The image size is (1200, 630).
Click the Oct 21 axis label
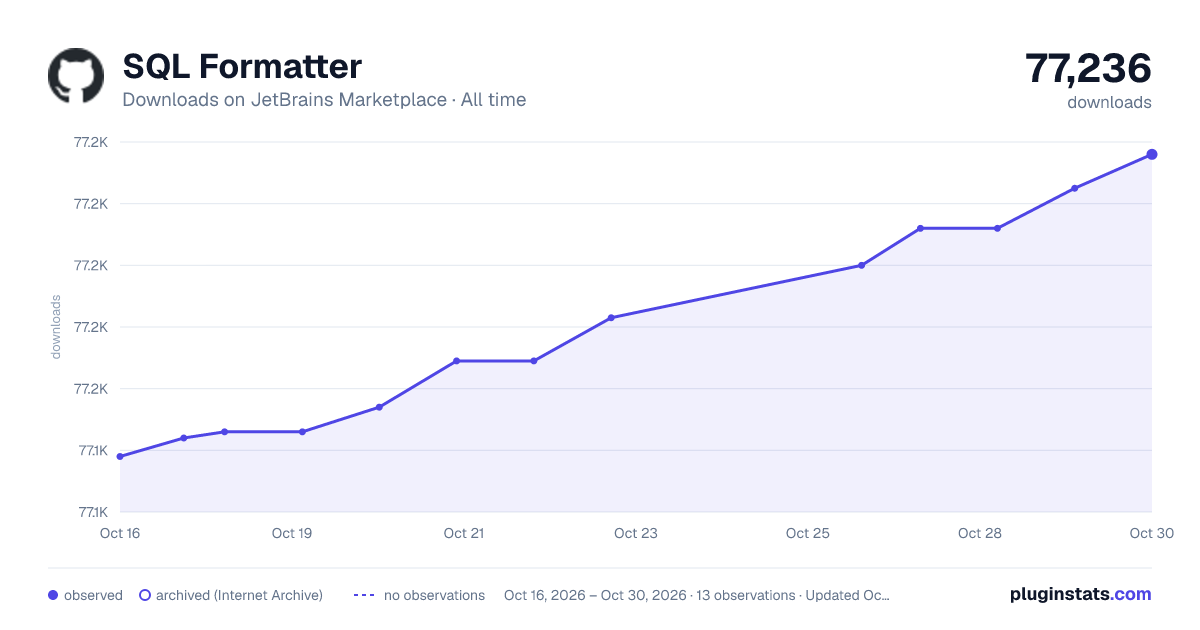coord(464,533)
